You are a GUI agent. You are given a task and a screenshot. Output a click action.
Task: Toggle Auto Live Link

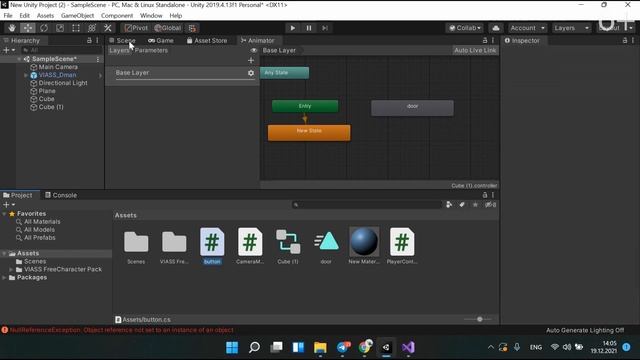pos(475,50)
